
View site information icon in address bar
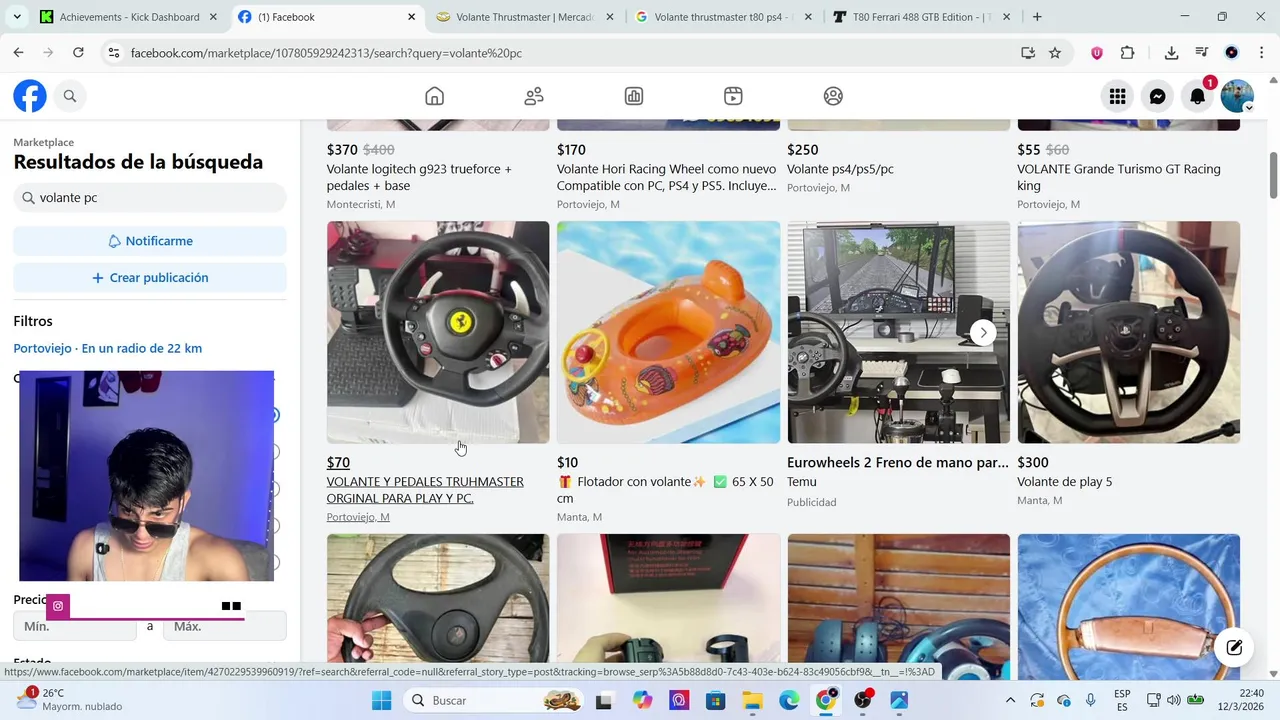point(113,53)
